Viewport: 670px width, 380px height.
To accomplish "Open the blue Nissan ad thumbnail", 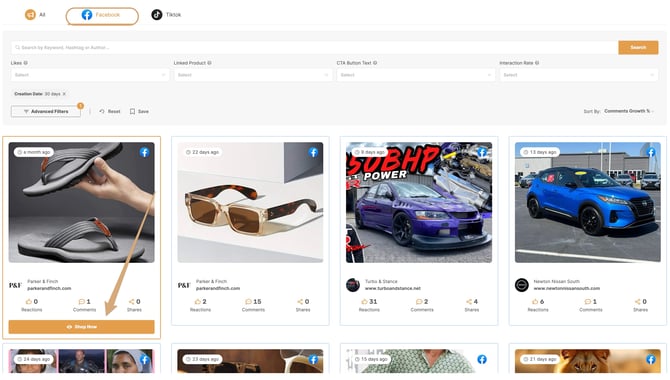I will click(588, 203).
